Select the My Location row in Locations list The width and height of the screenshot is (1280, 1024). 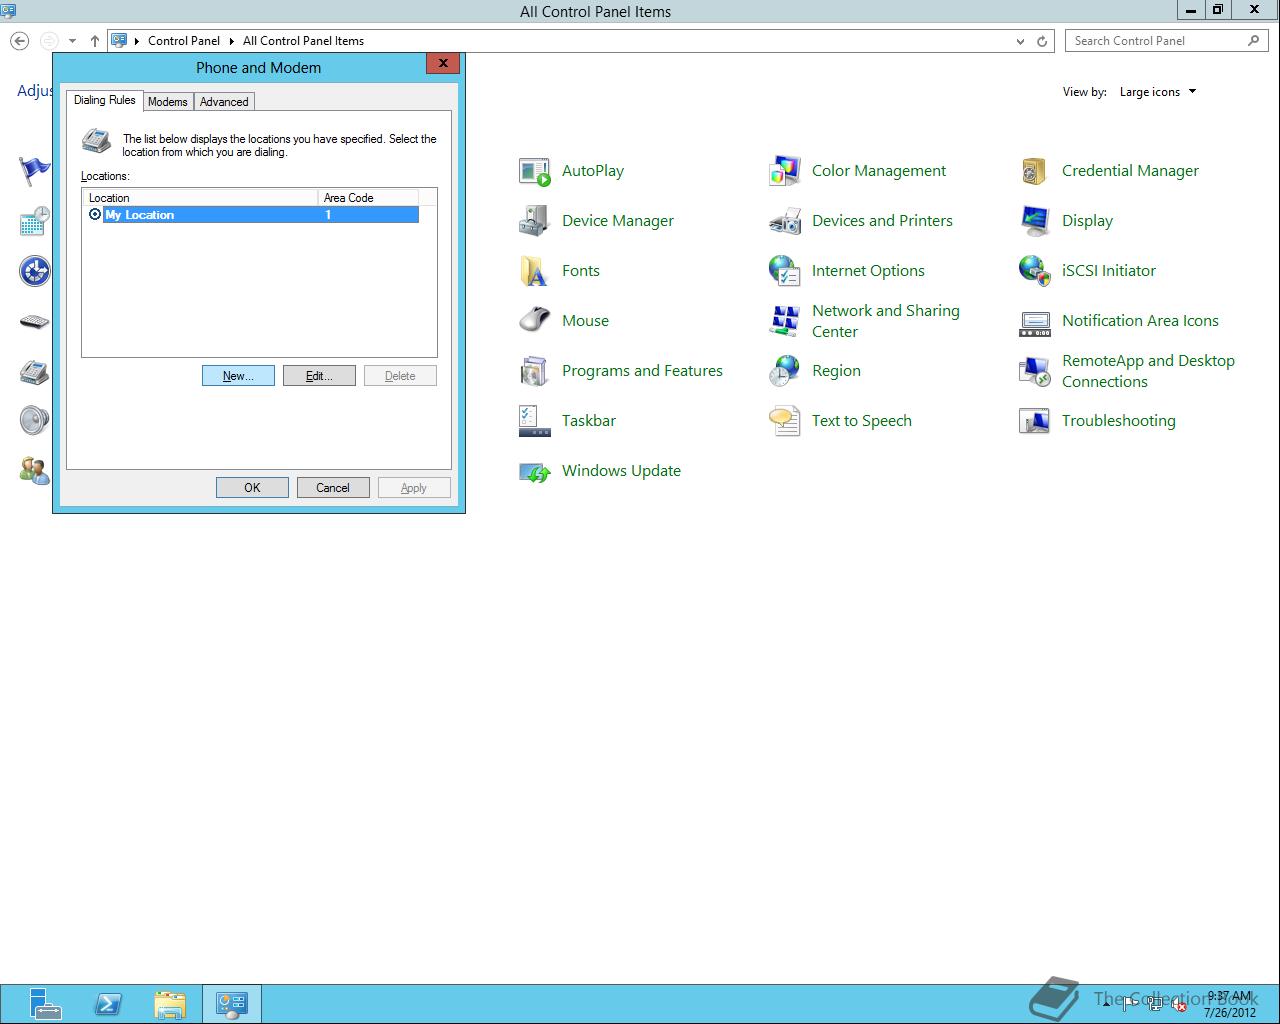click(x=200, y=214)
